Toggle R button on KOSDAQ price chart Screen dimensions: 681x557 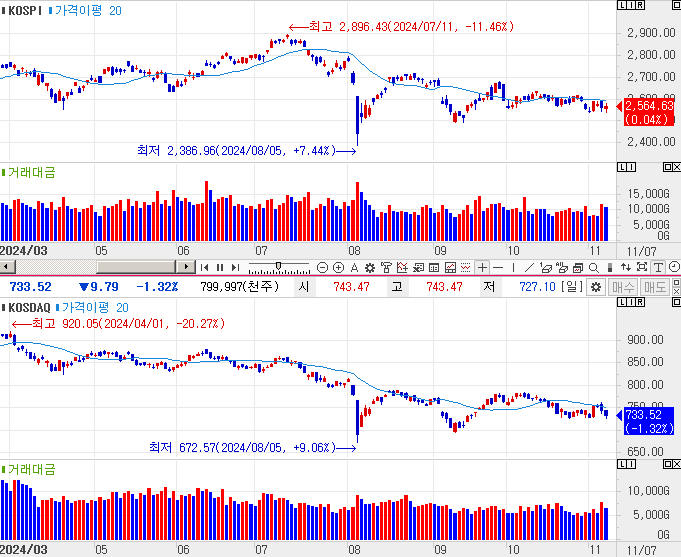[641, 302]
